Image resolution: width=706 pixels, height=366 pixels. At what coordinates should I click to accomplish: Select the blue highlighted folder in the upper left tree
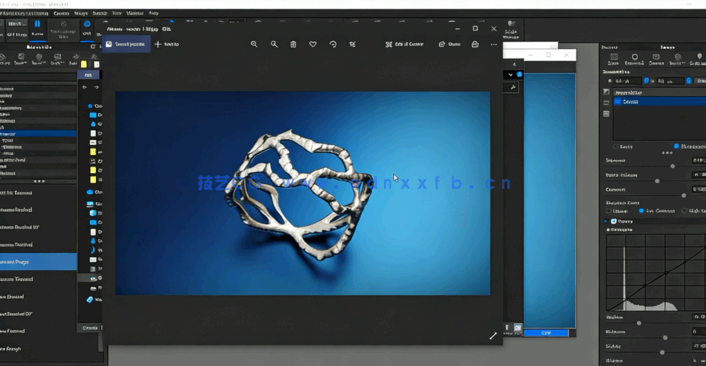tap(38, 134)
